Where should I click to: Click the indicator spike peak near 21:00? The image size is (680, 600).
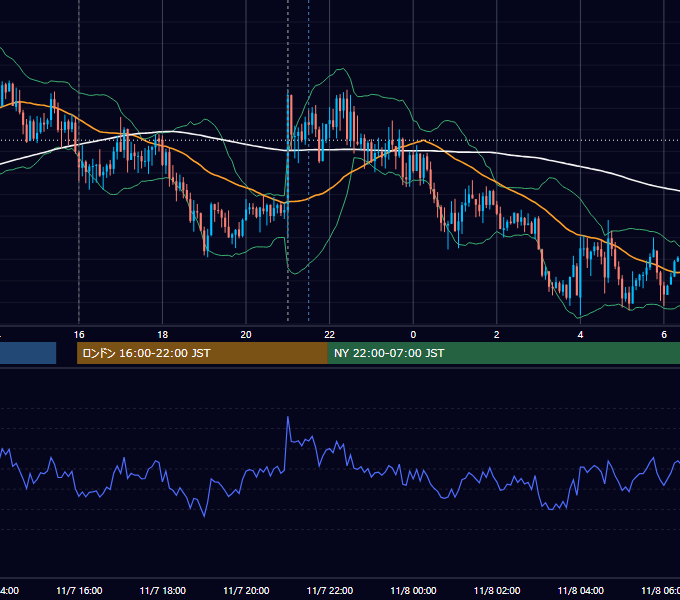288,417
